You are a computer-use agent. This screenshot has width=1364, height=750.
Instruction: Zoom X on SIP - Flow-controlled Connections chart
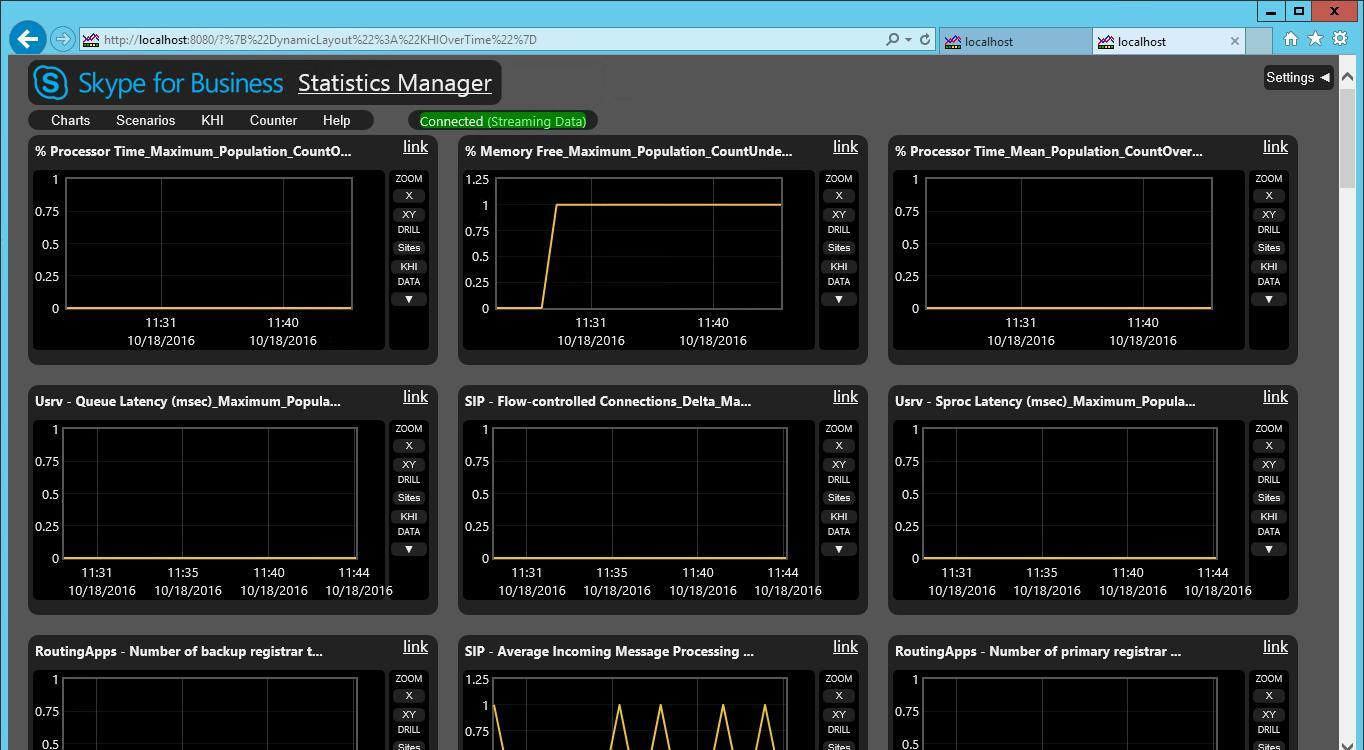pos(838,446)
